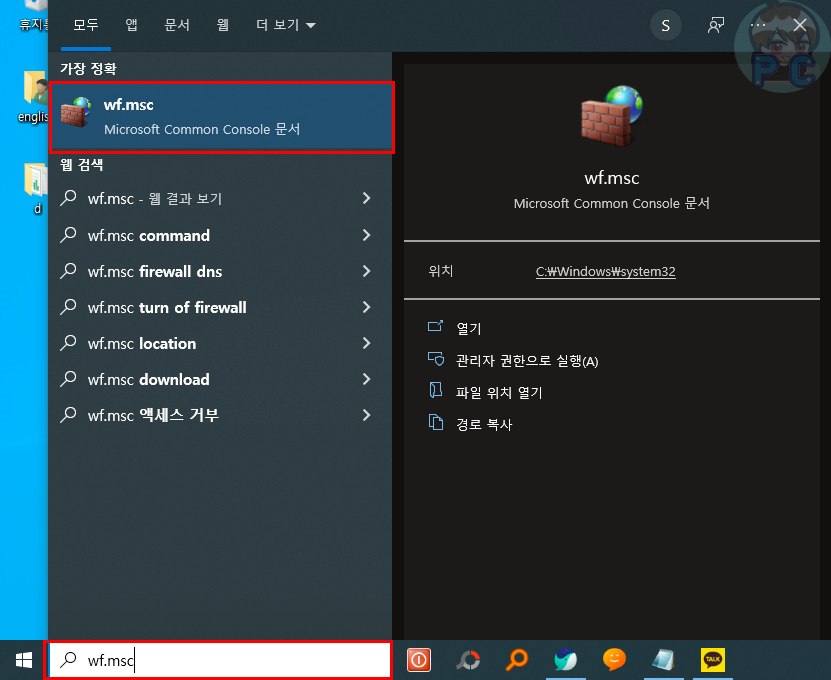Expand arrow for 'wf.msc firewall dns'

366,271
